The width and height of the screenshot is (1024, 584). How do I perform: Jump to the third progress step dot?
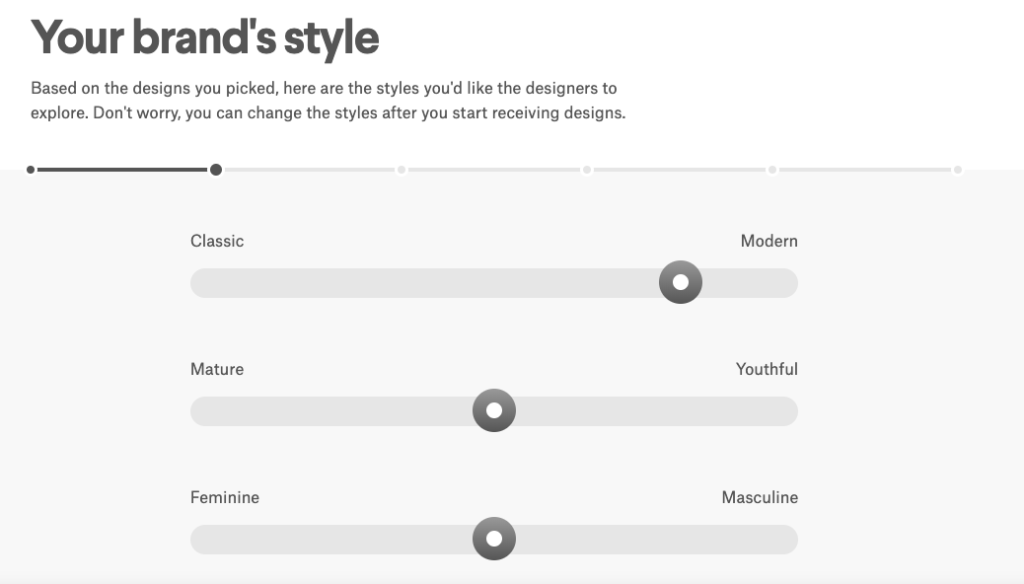(x=402, y=170)
